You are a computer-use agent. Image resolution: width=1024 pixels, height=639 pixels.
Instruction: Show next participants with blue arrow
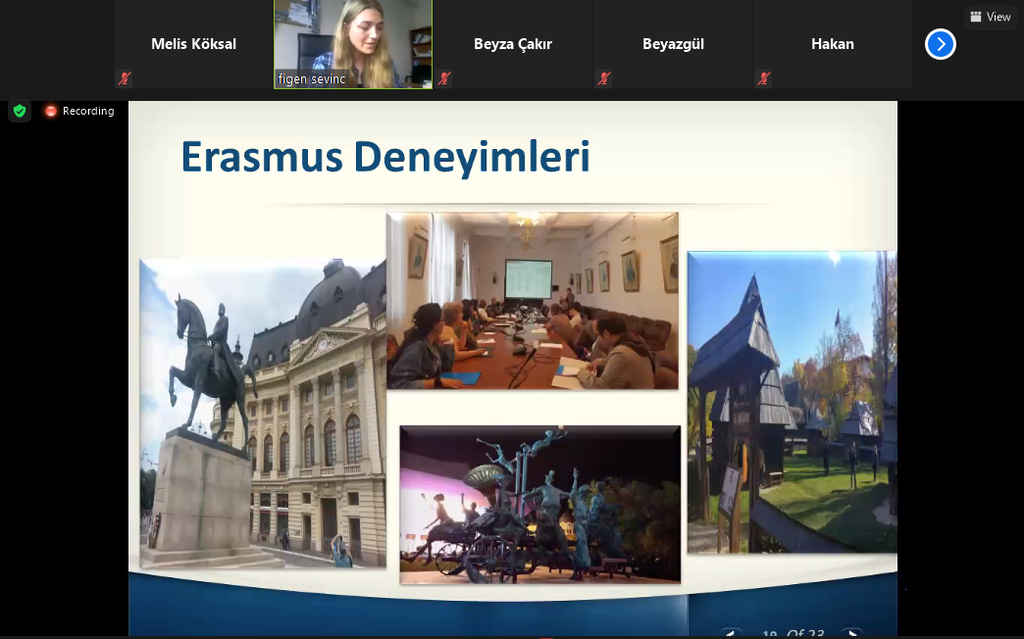(940, 44)
